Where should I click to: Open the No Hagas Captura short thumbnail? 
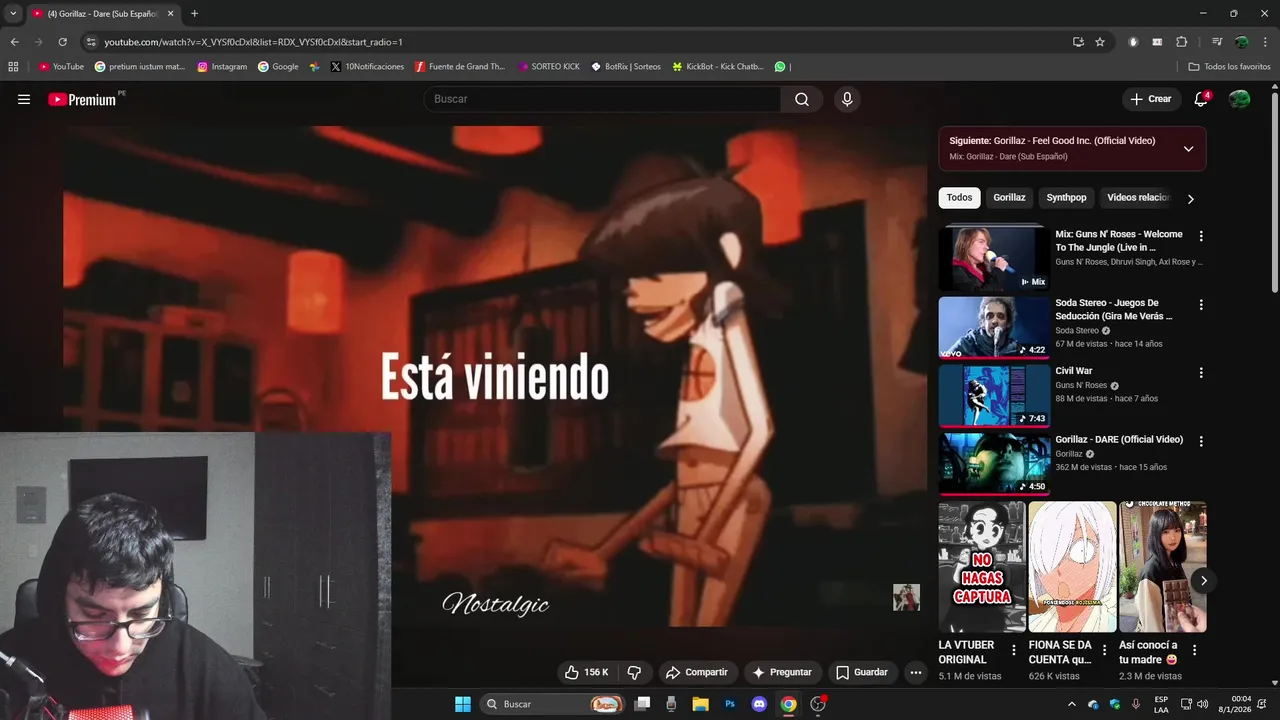point(982,567)
